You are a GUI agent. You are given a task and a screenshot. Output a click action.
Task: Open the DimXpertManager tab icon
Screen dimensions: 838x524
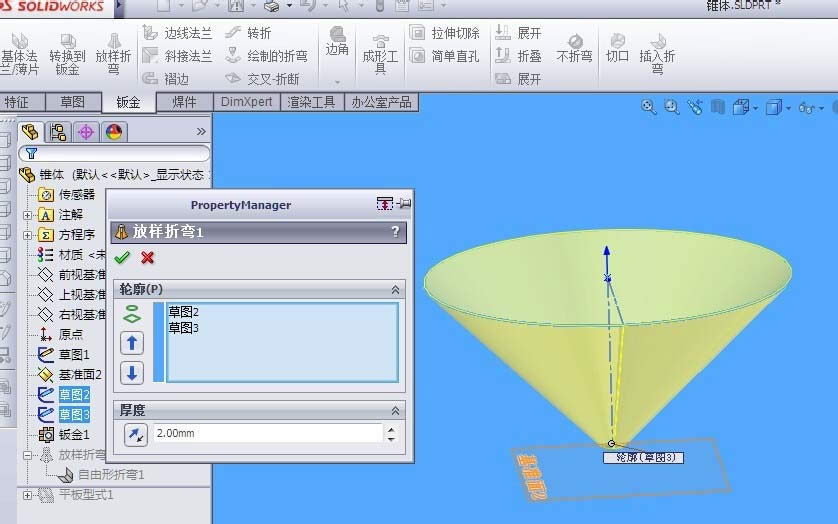tap(86, 132)
